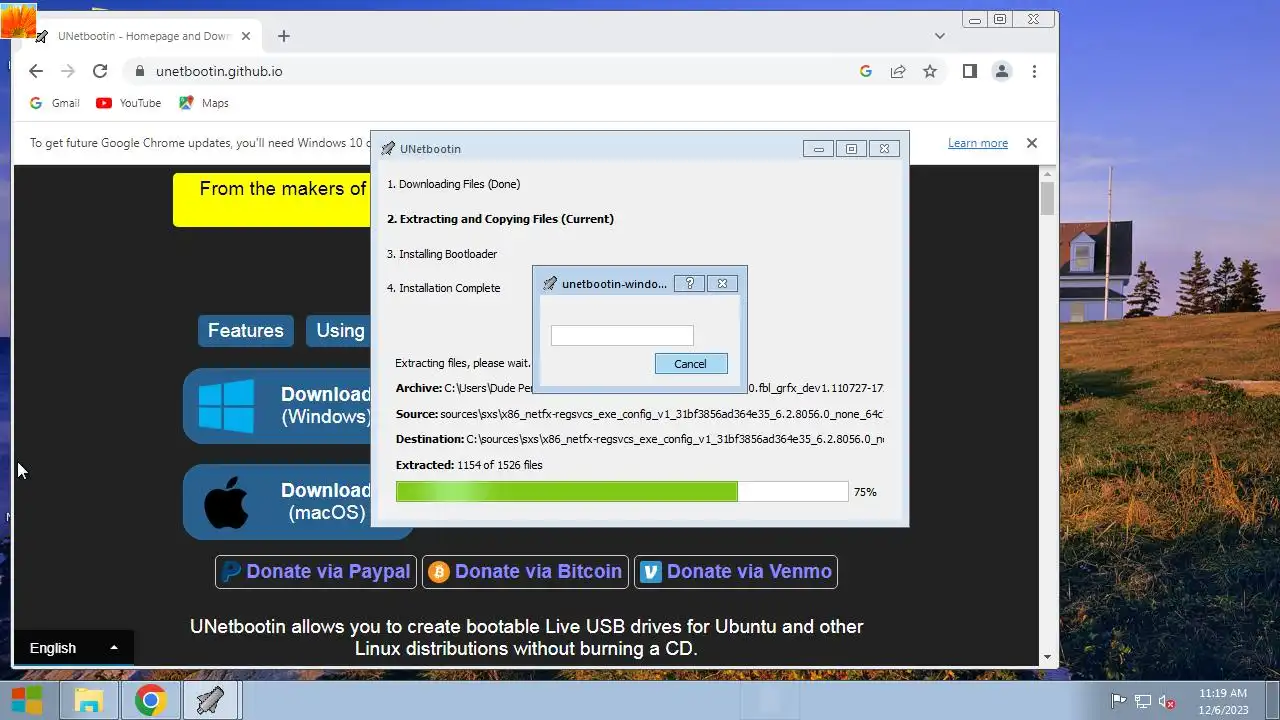1280x720 pixels.
Task: Toggle the Chrome side panel
Action: (x=969, y=71)
